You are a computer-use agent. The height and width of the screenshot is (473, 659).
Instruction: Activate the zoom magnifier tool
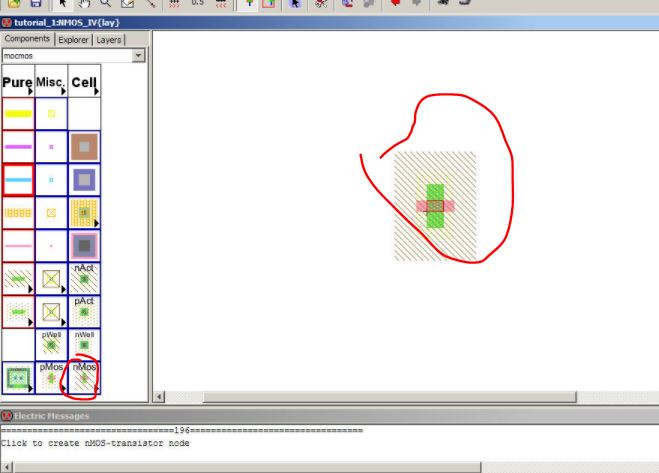(104, 4)
